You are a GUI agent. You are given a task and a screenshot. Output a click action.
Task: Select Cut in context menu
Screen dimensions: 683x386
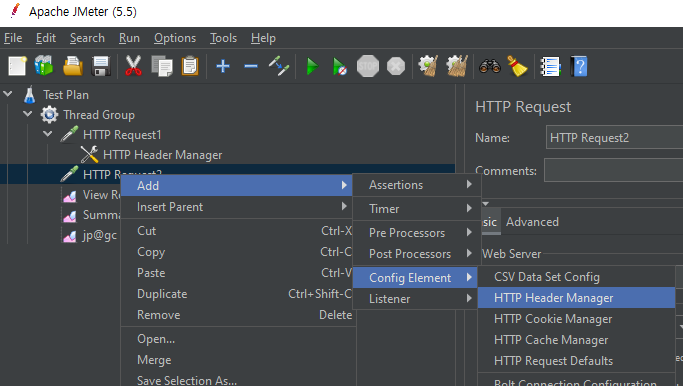[238, 231]
